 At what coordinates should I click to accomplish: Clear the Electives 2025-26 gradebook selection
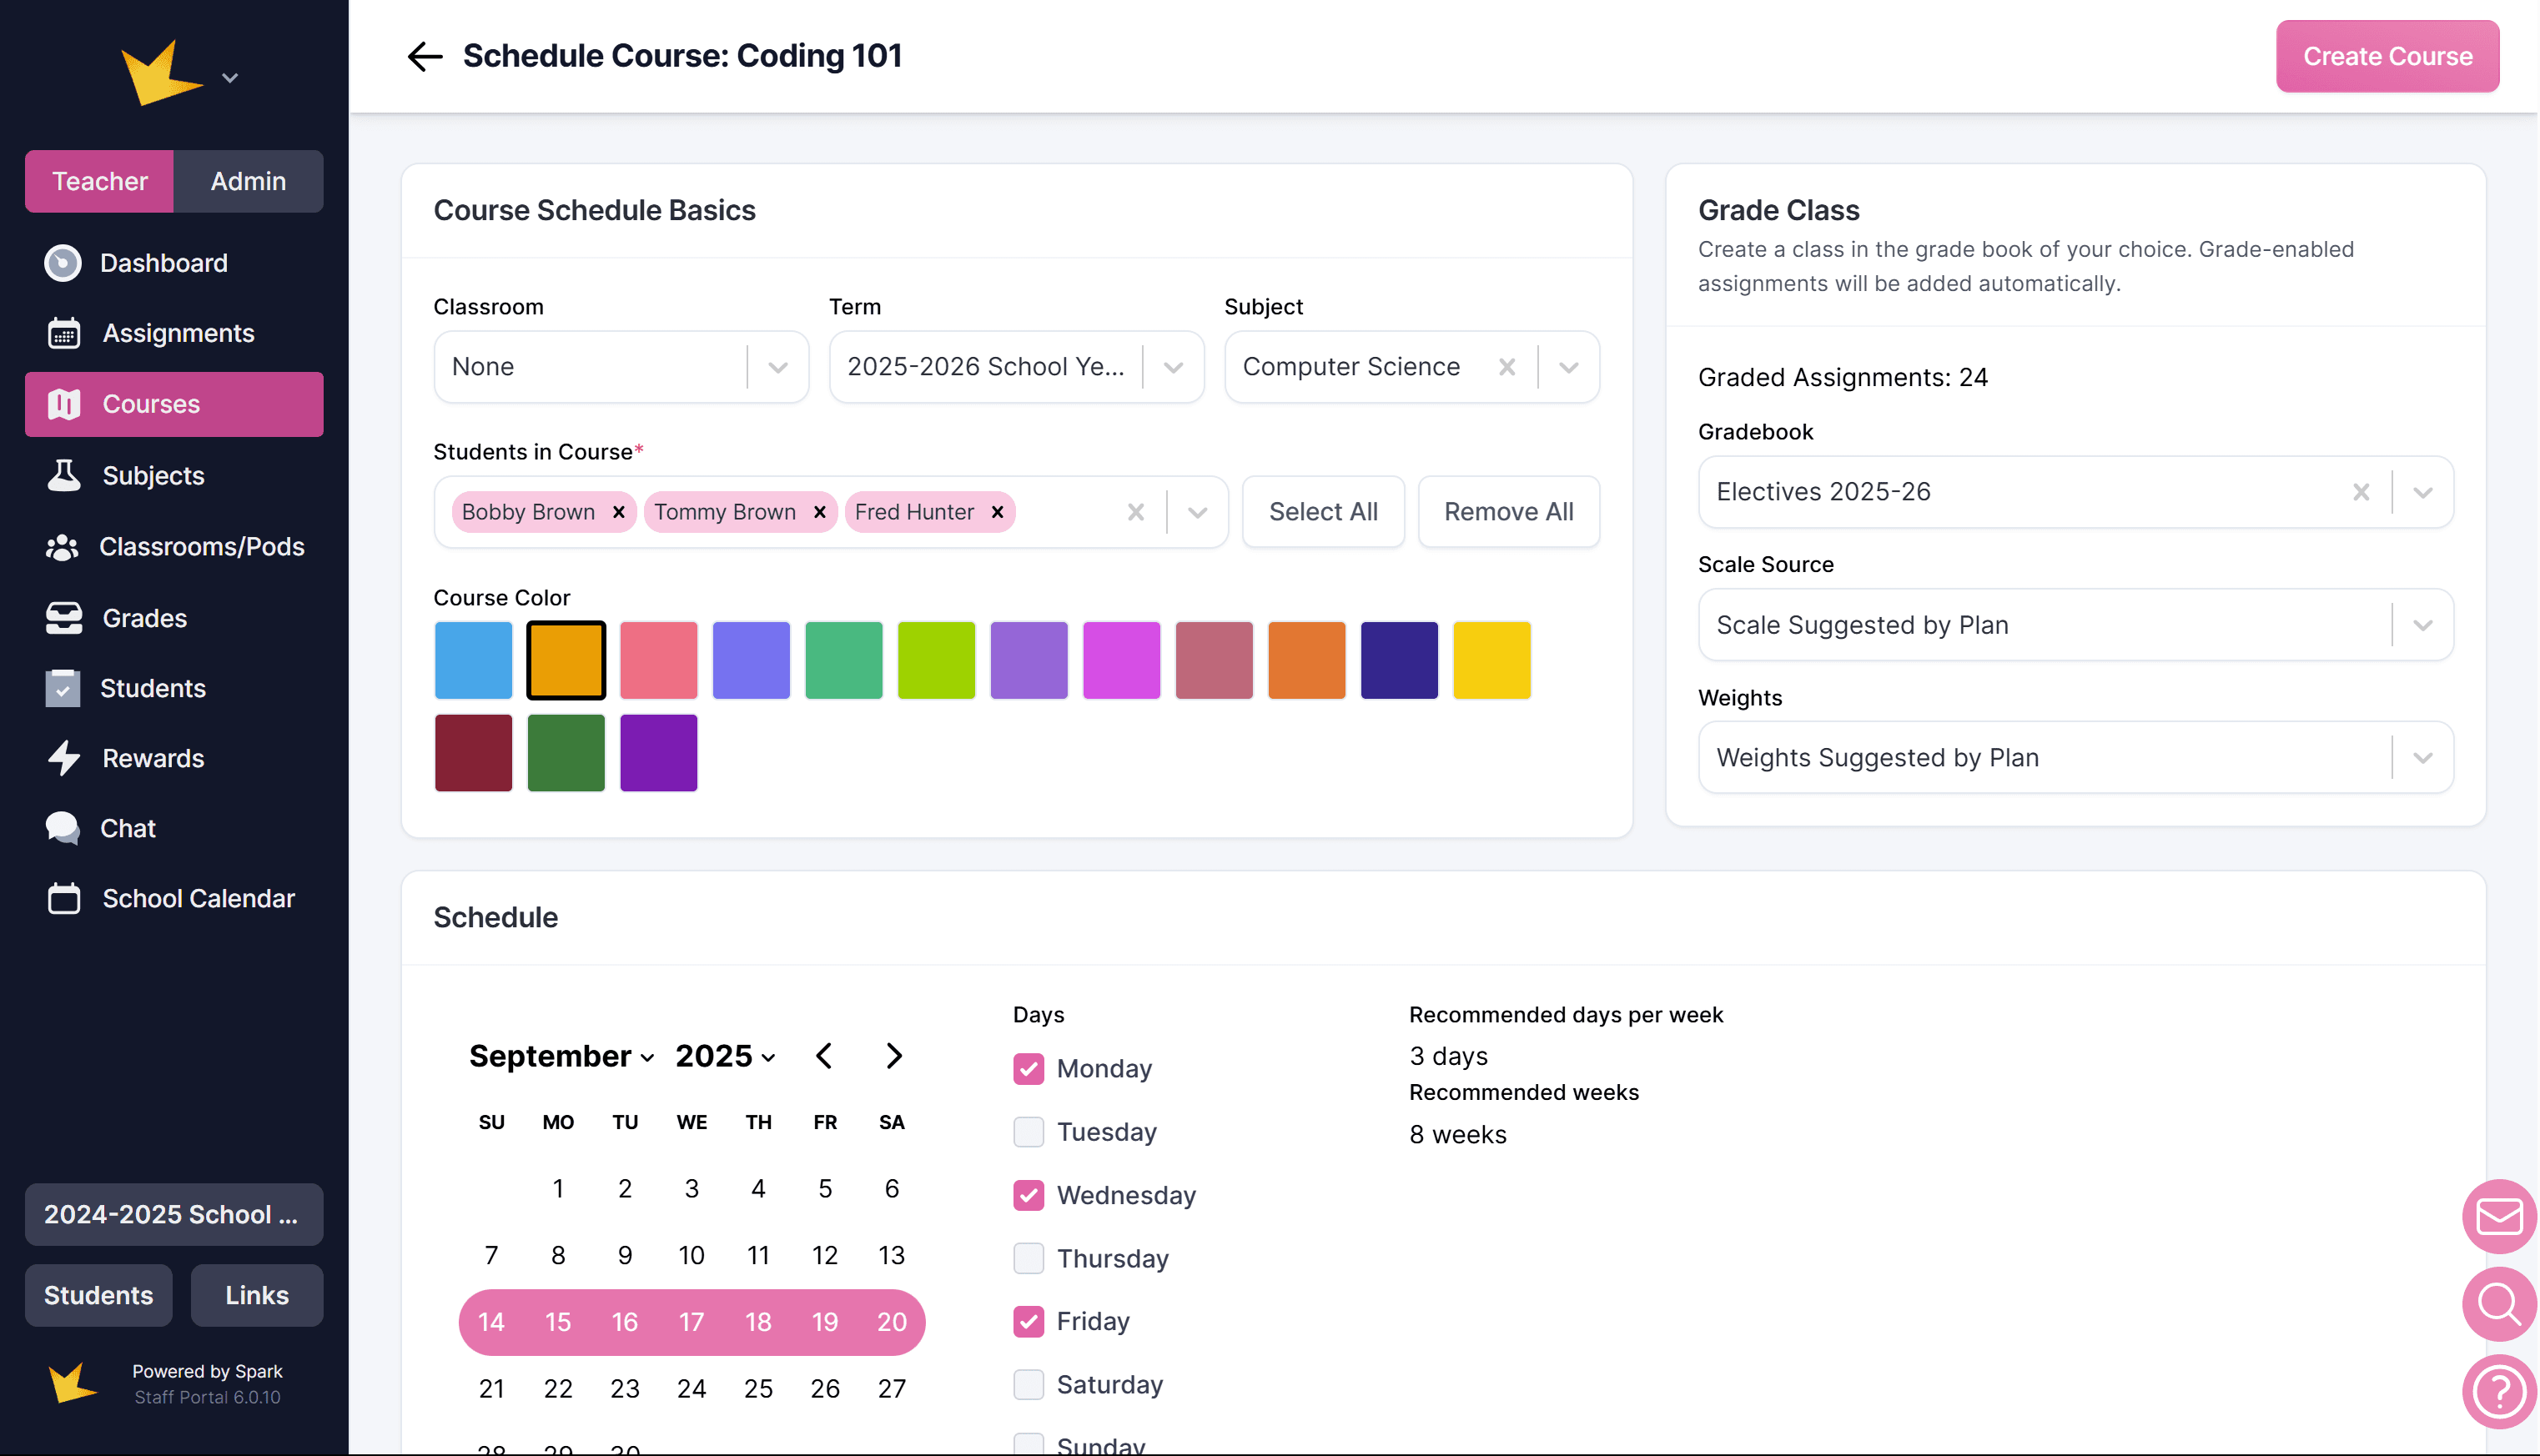pos(2360,492)
